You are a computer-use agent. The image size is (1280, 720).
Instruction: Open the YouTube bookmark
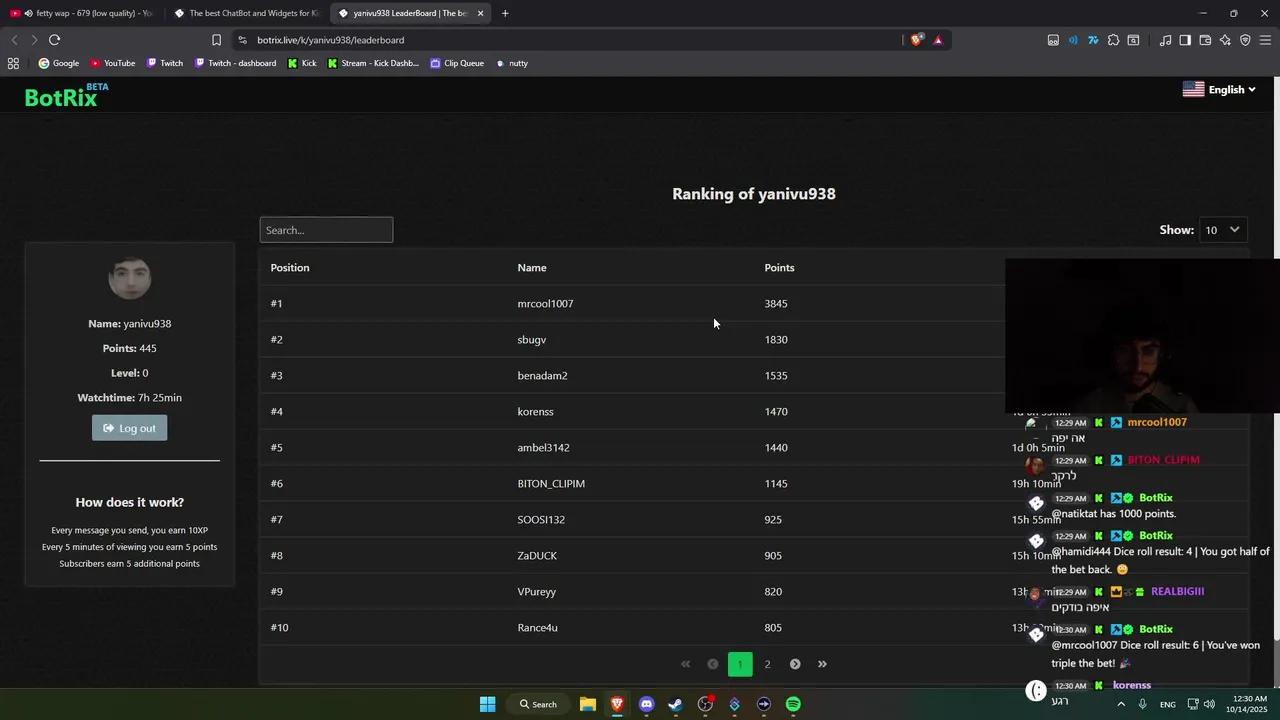[x=113, y=63]
